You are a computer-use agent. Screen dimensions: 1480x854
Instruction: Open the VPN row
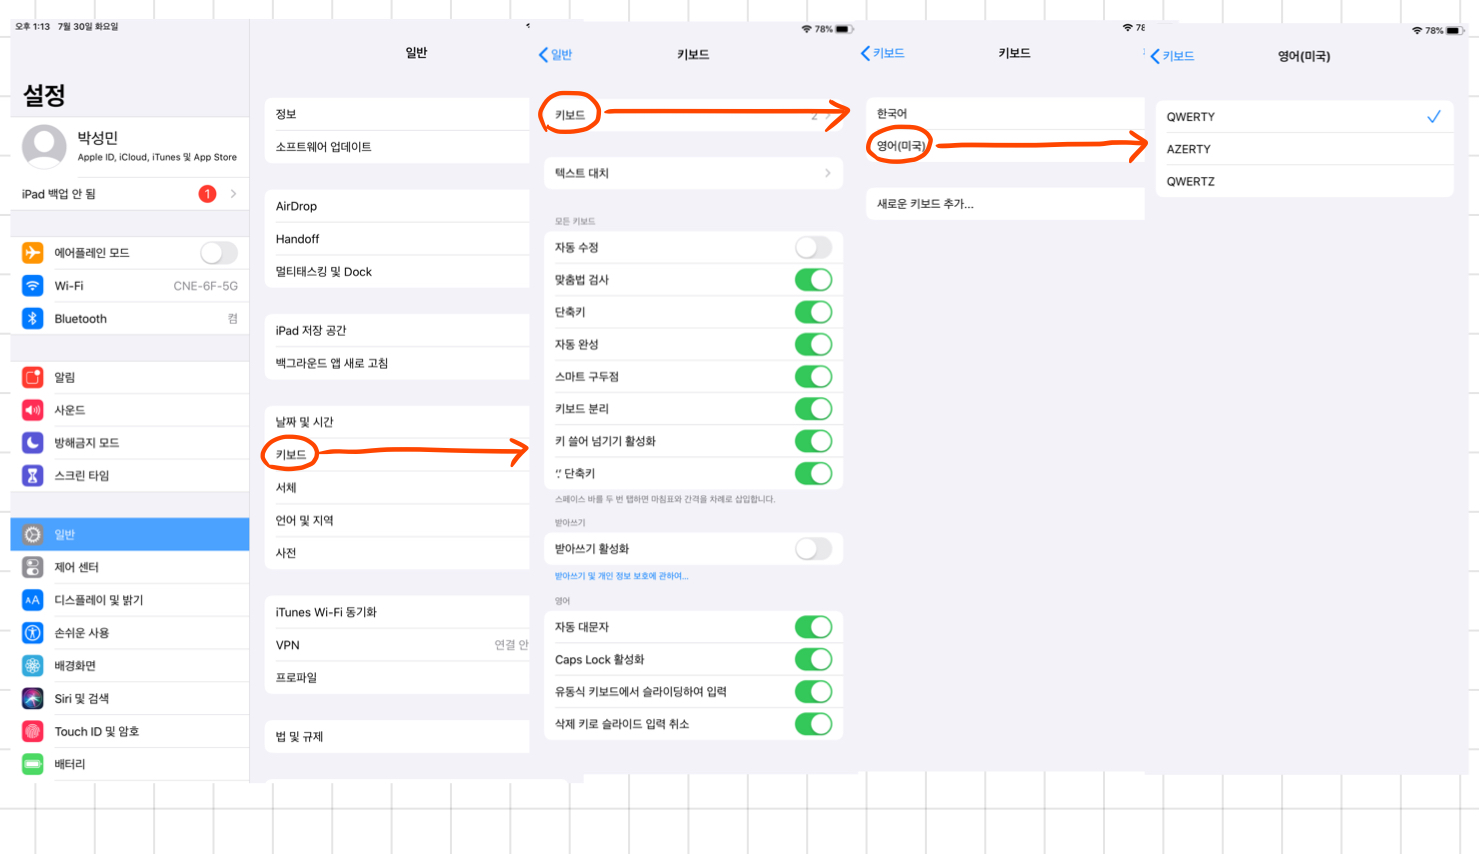click(x=397, y=645)
